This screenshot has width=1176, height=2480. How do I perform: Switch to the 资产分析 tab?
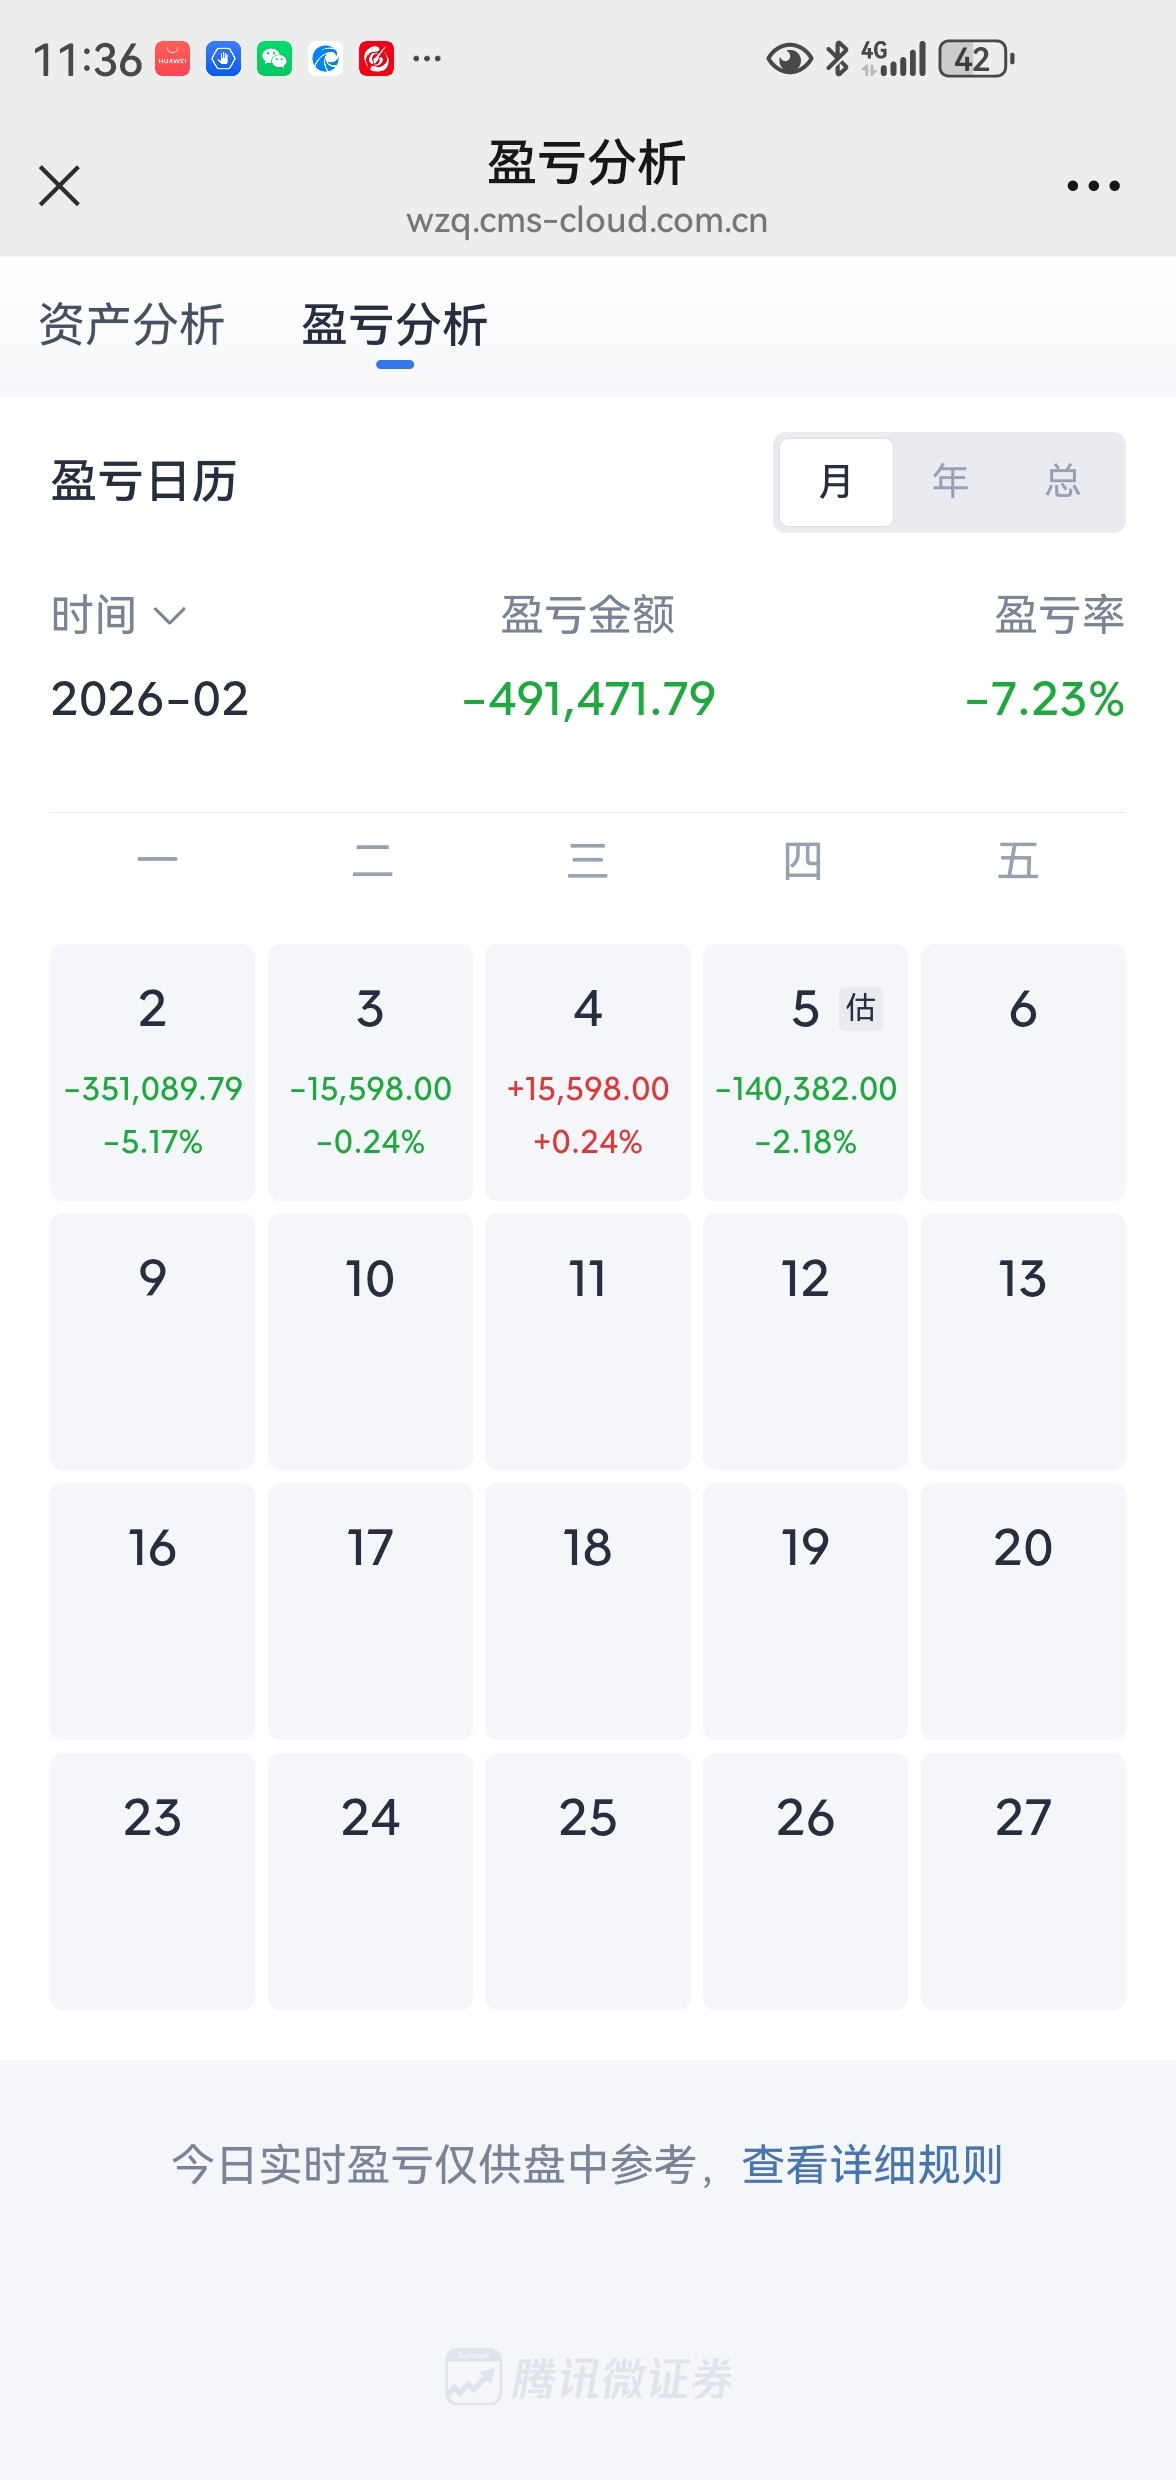pos(132,325)
